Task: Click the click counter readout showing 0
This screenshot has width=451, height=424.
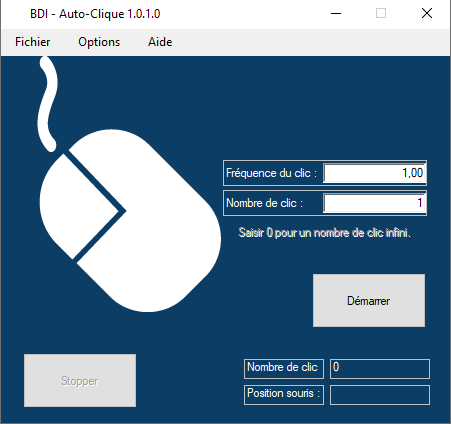Action: tap(380, 369)
